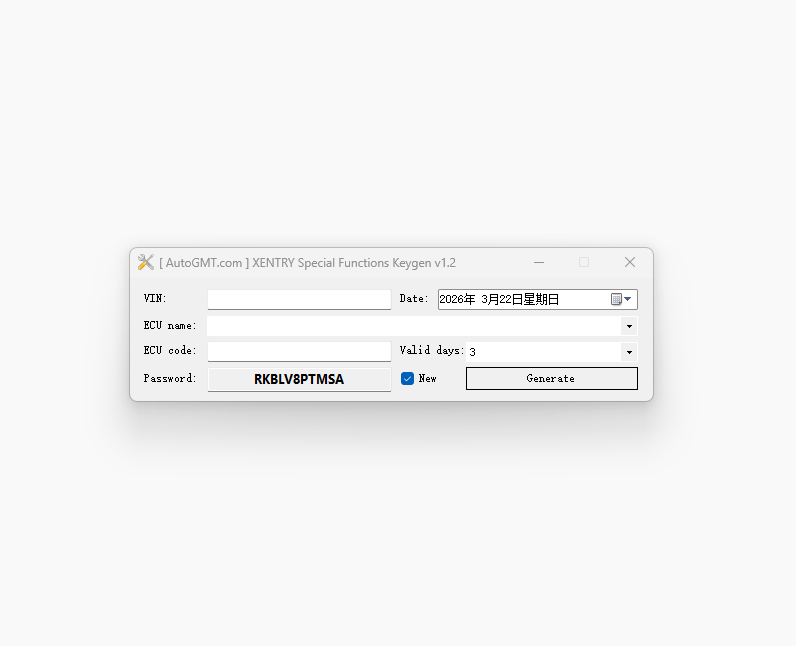This screenshot has height=646, width=796.
Task: Expand the ECU name dropdown arrow
Action: click(629, 326)
